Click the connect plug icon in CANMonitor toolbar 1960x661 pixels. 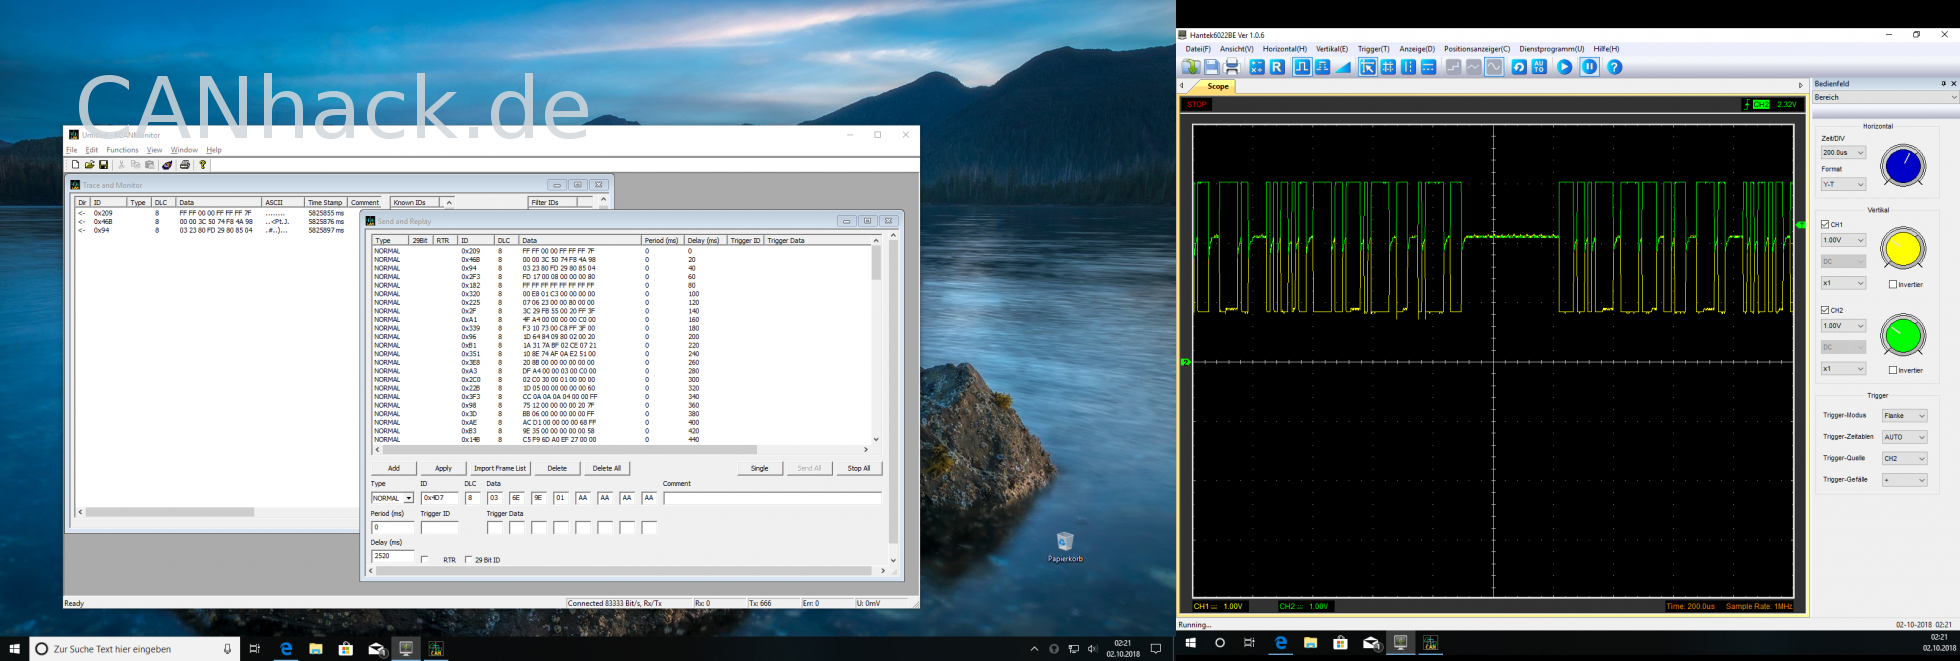click(167, 165)
